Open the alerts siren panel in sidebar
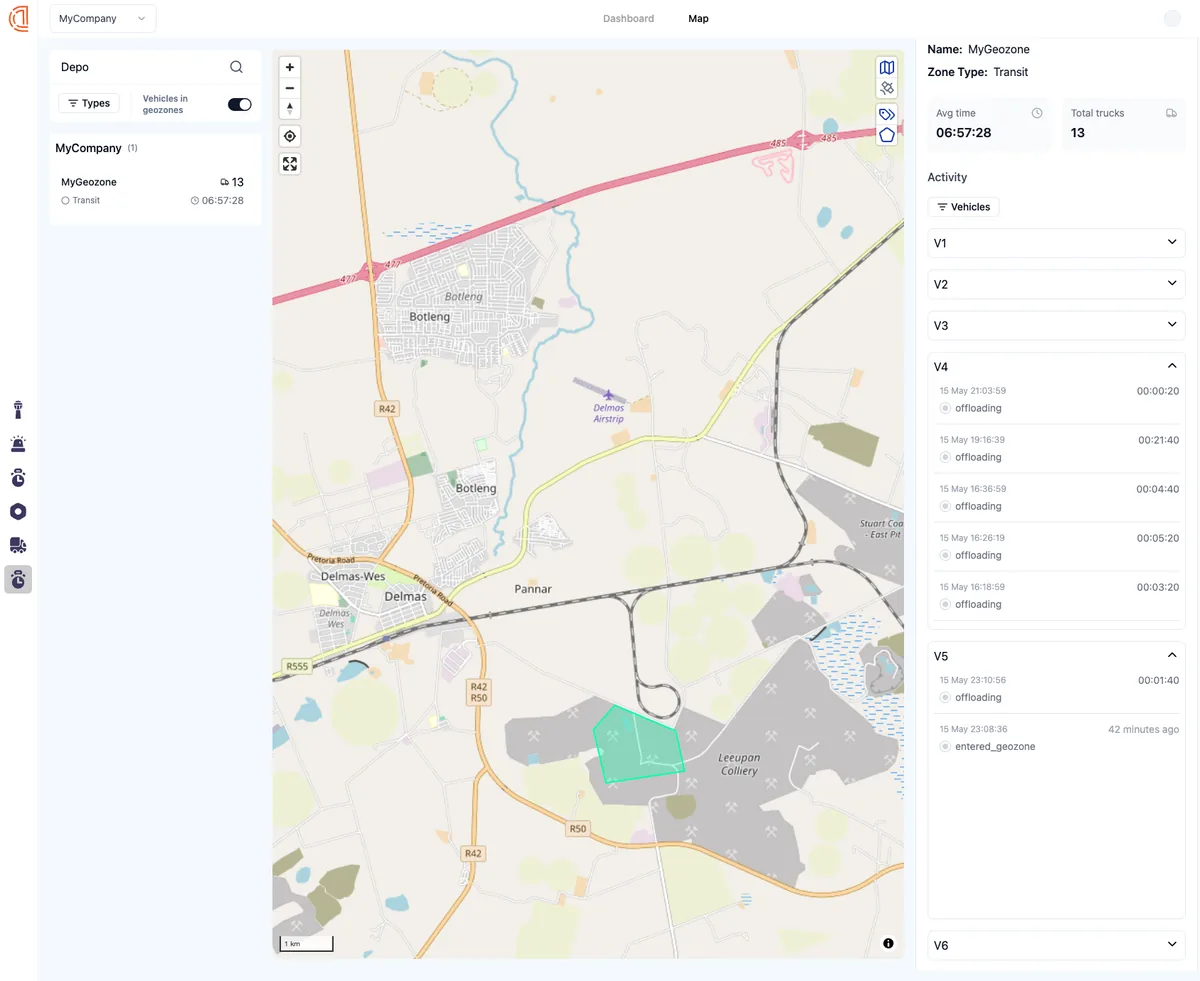 (17, 443)
